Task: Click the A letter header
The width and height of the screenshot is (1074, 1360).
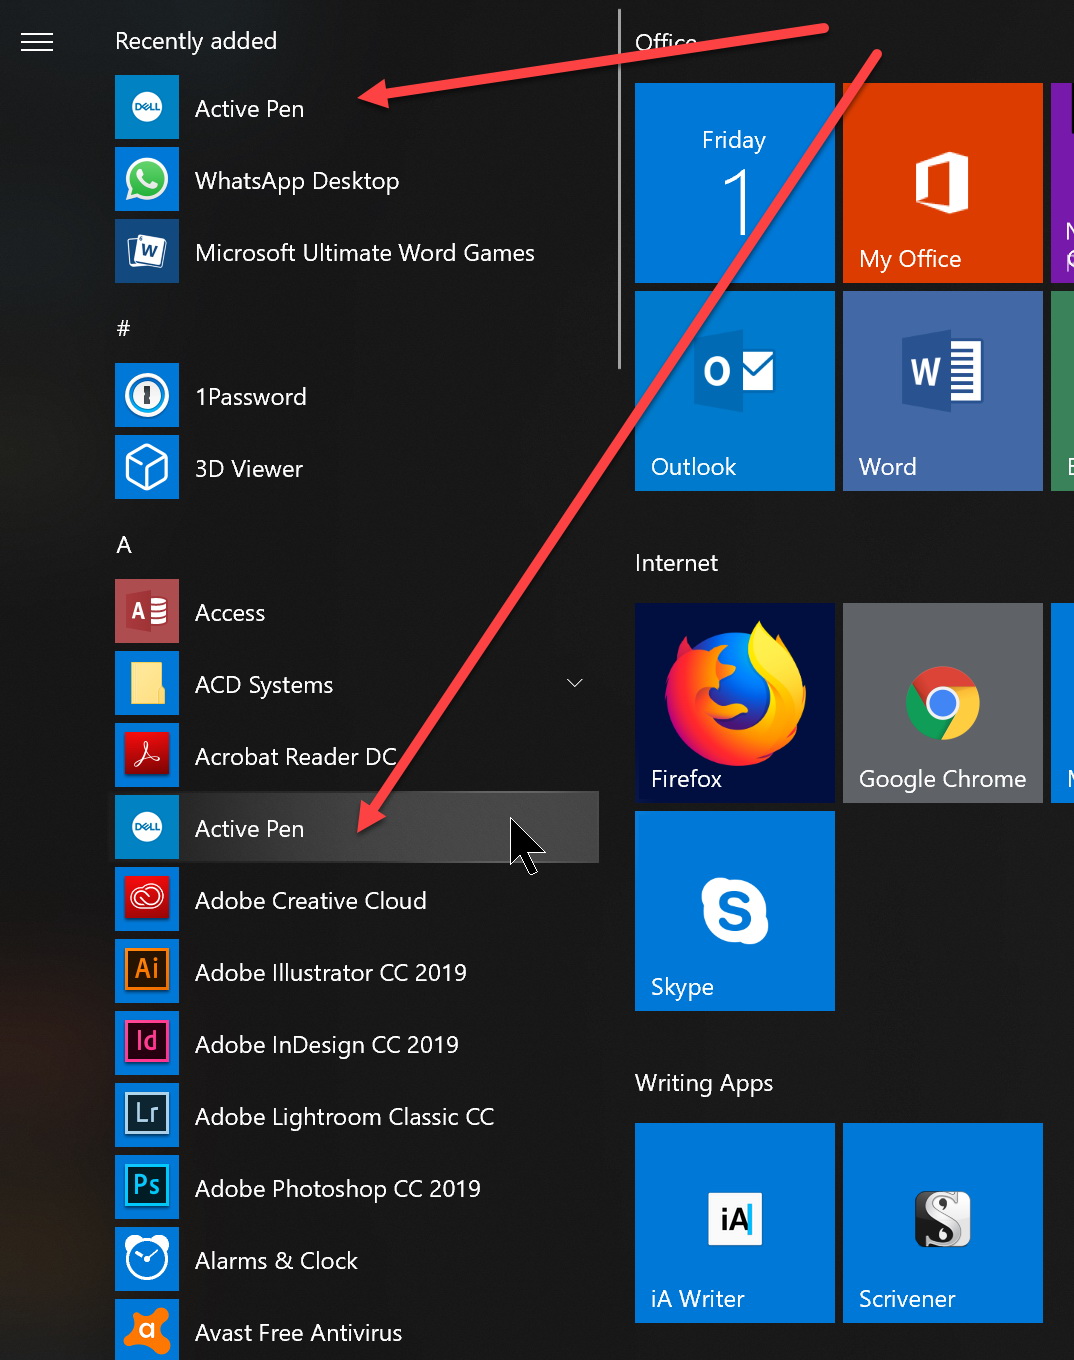Action: coord(124,545)
